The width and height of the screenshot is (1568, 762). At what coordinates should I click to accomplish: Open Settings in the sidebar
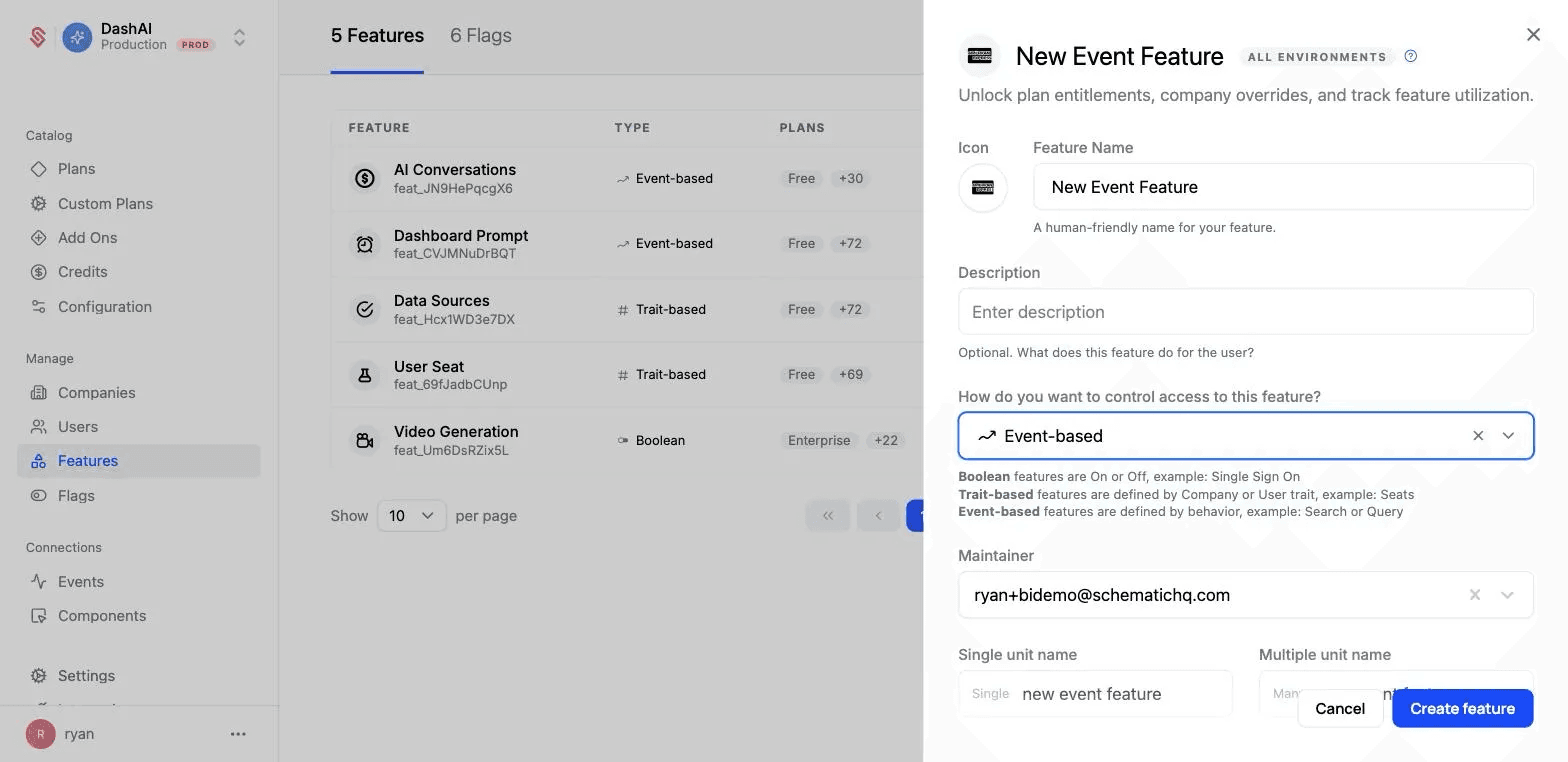click(x=139, y=676)
